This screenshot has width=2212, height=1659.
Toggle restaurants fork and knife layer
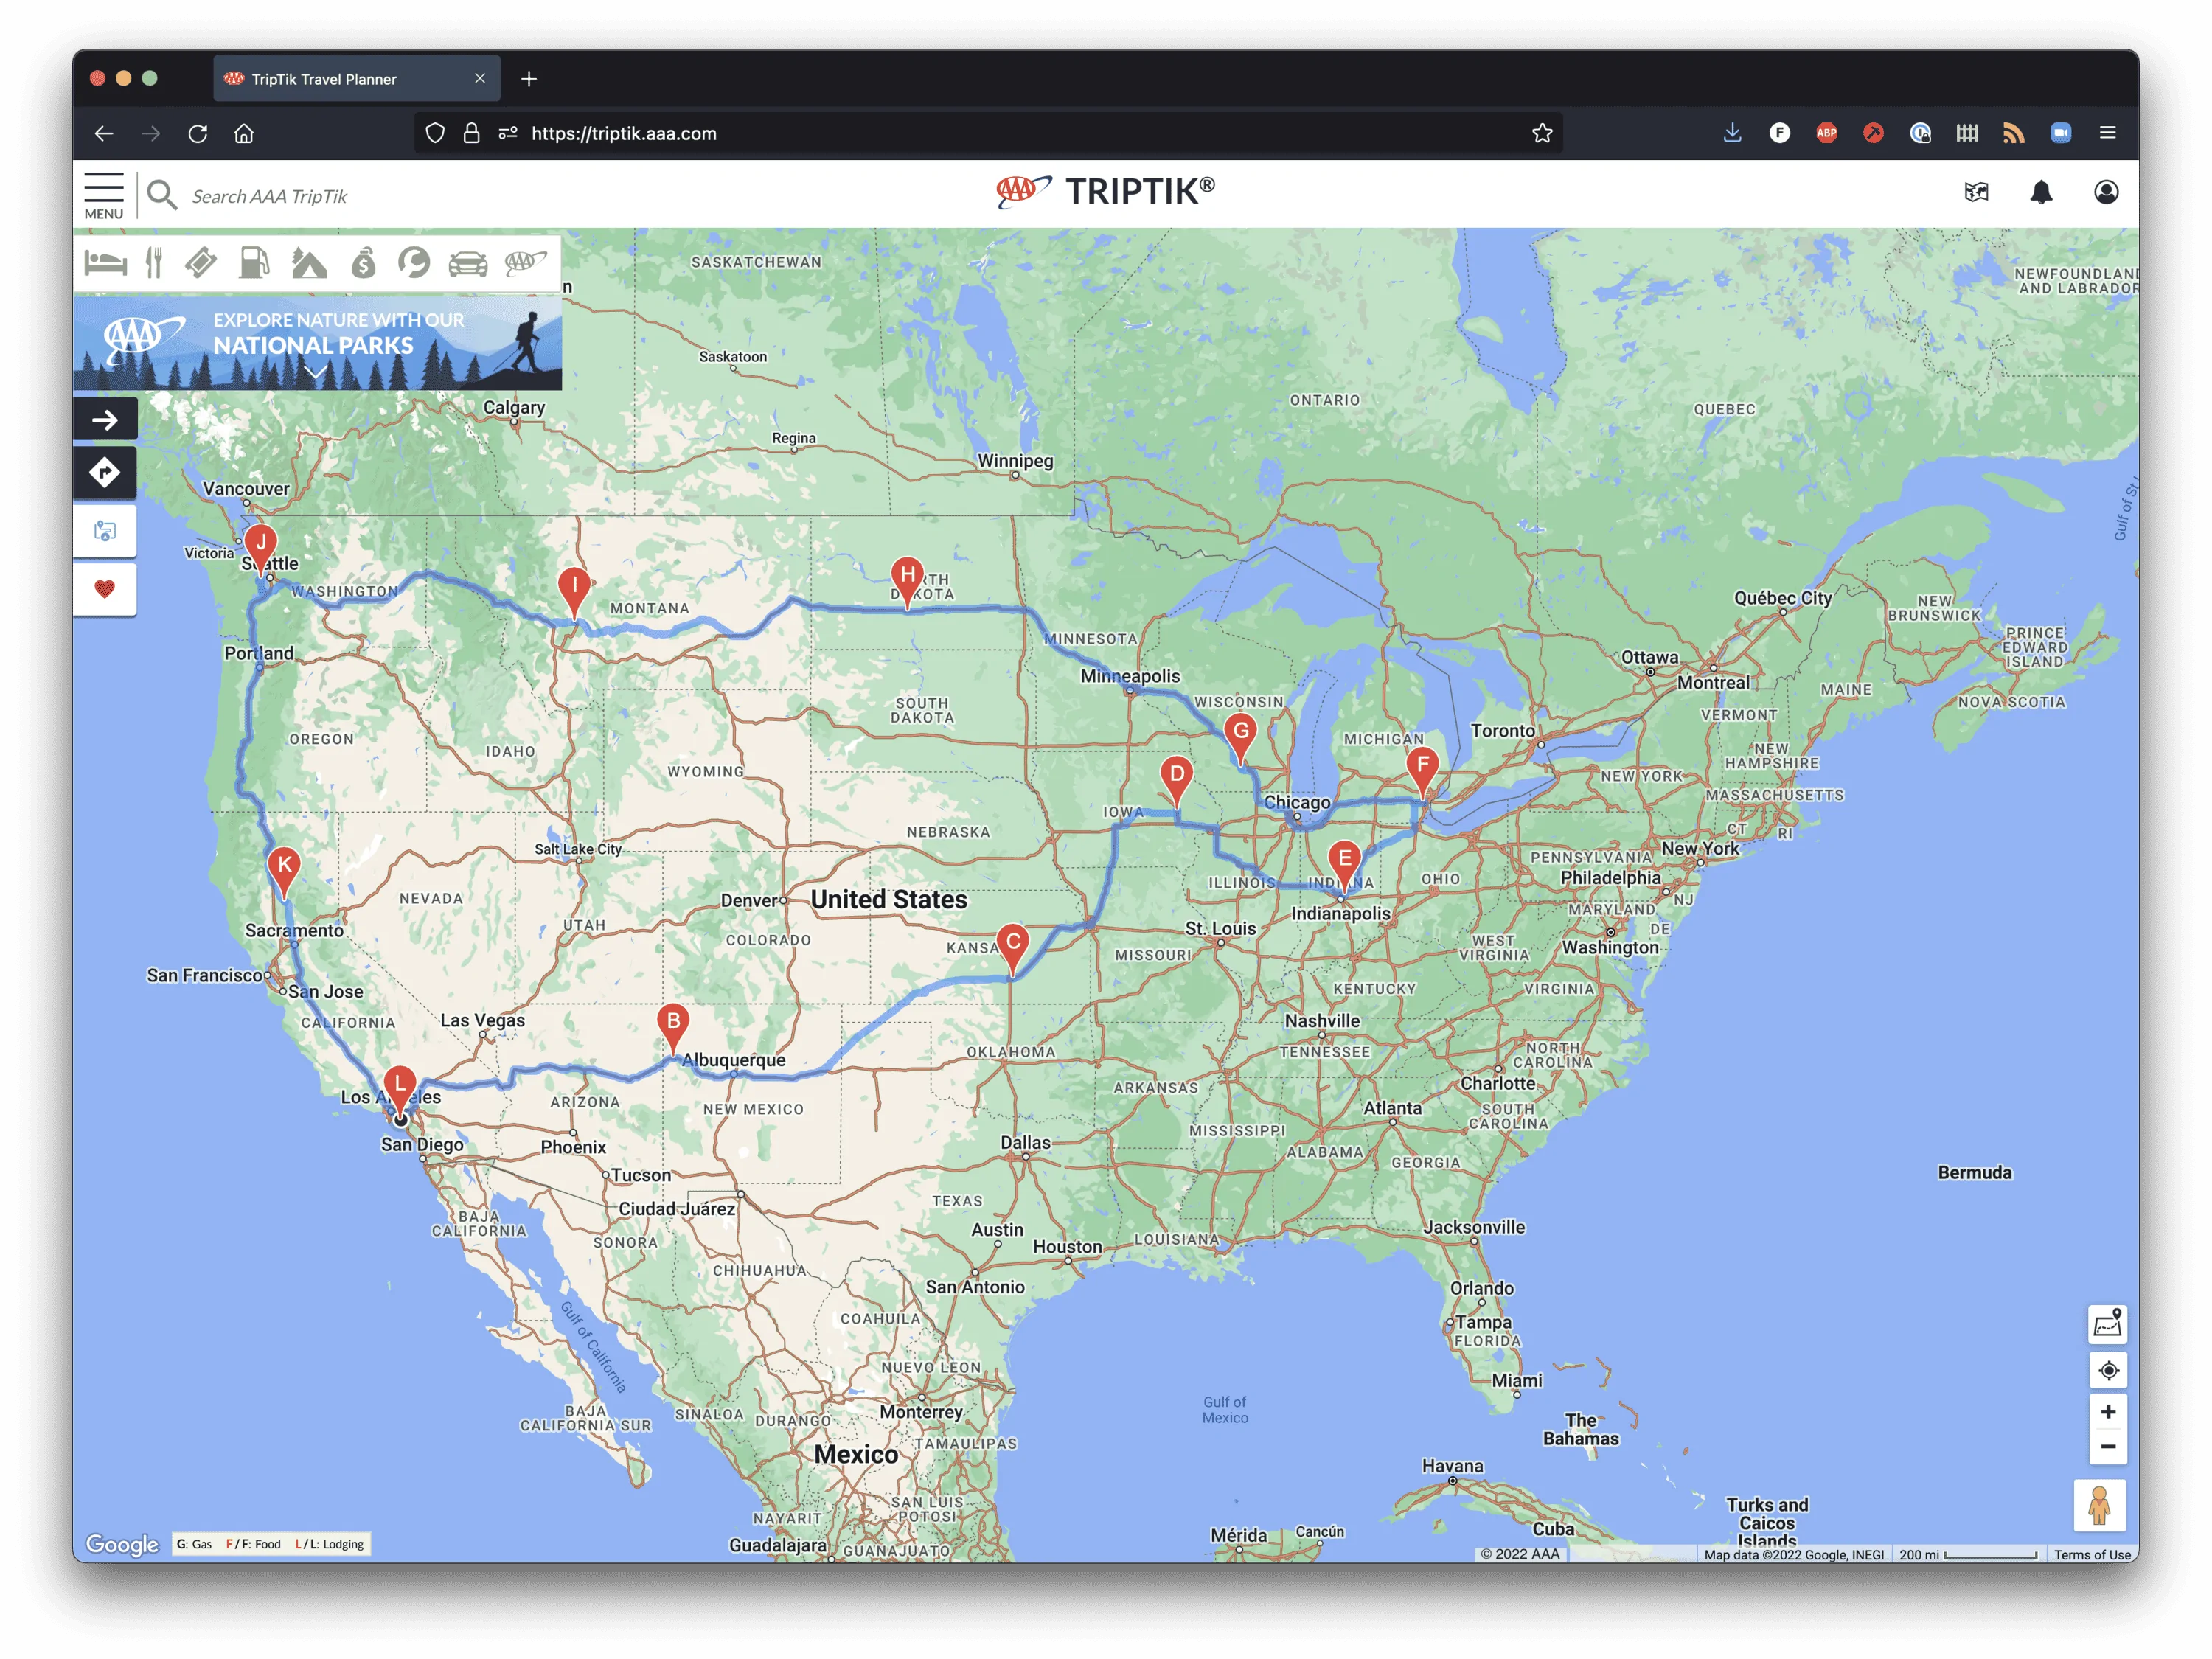(154, 263)
